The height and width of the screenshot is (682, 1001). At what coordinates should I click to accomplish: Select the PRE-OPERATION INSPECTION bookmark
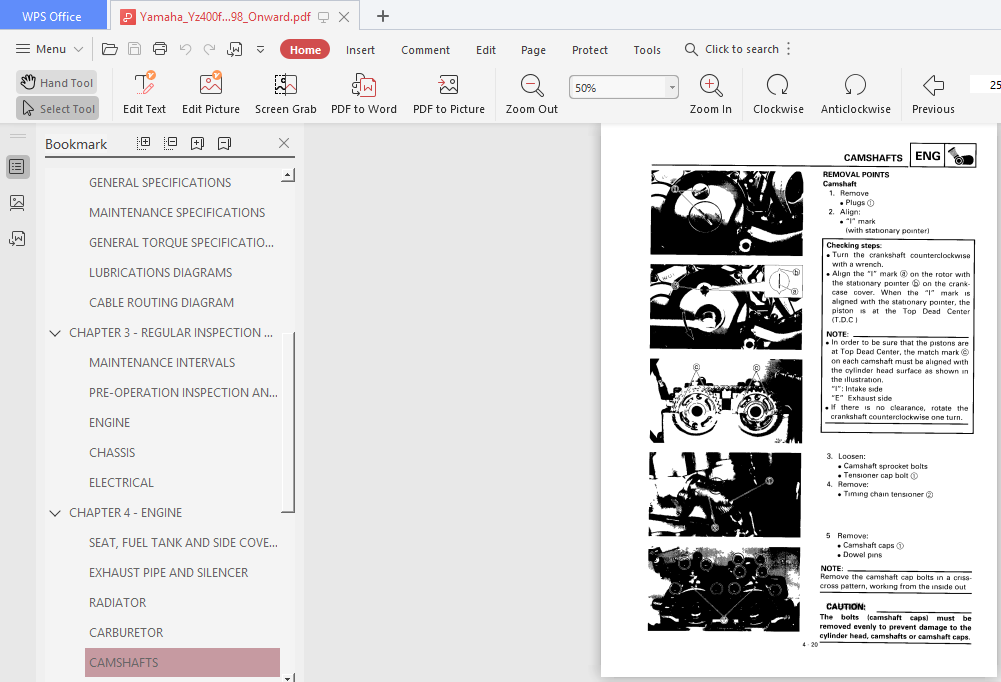click(x=183, y=393)
